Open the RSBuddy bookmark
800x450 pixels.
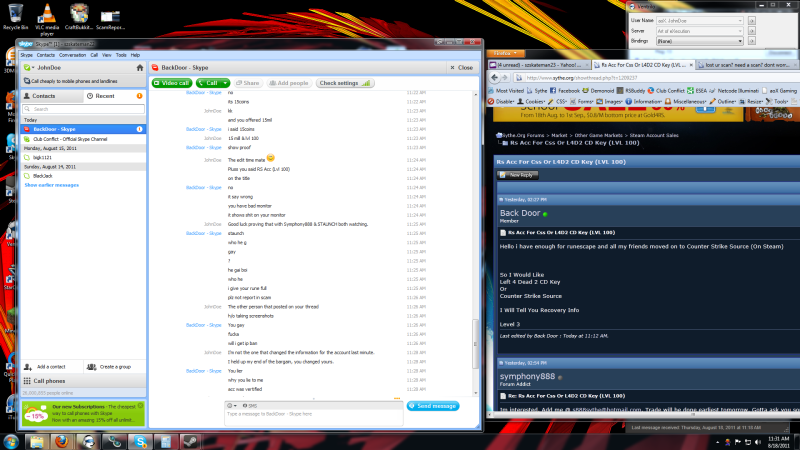[631, 91]
